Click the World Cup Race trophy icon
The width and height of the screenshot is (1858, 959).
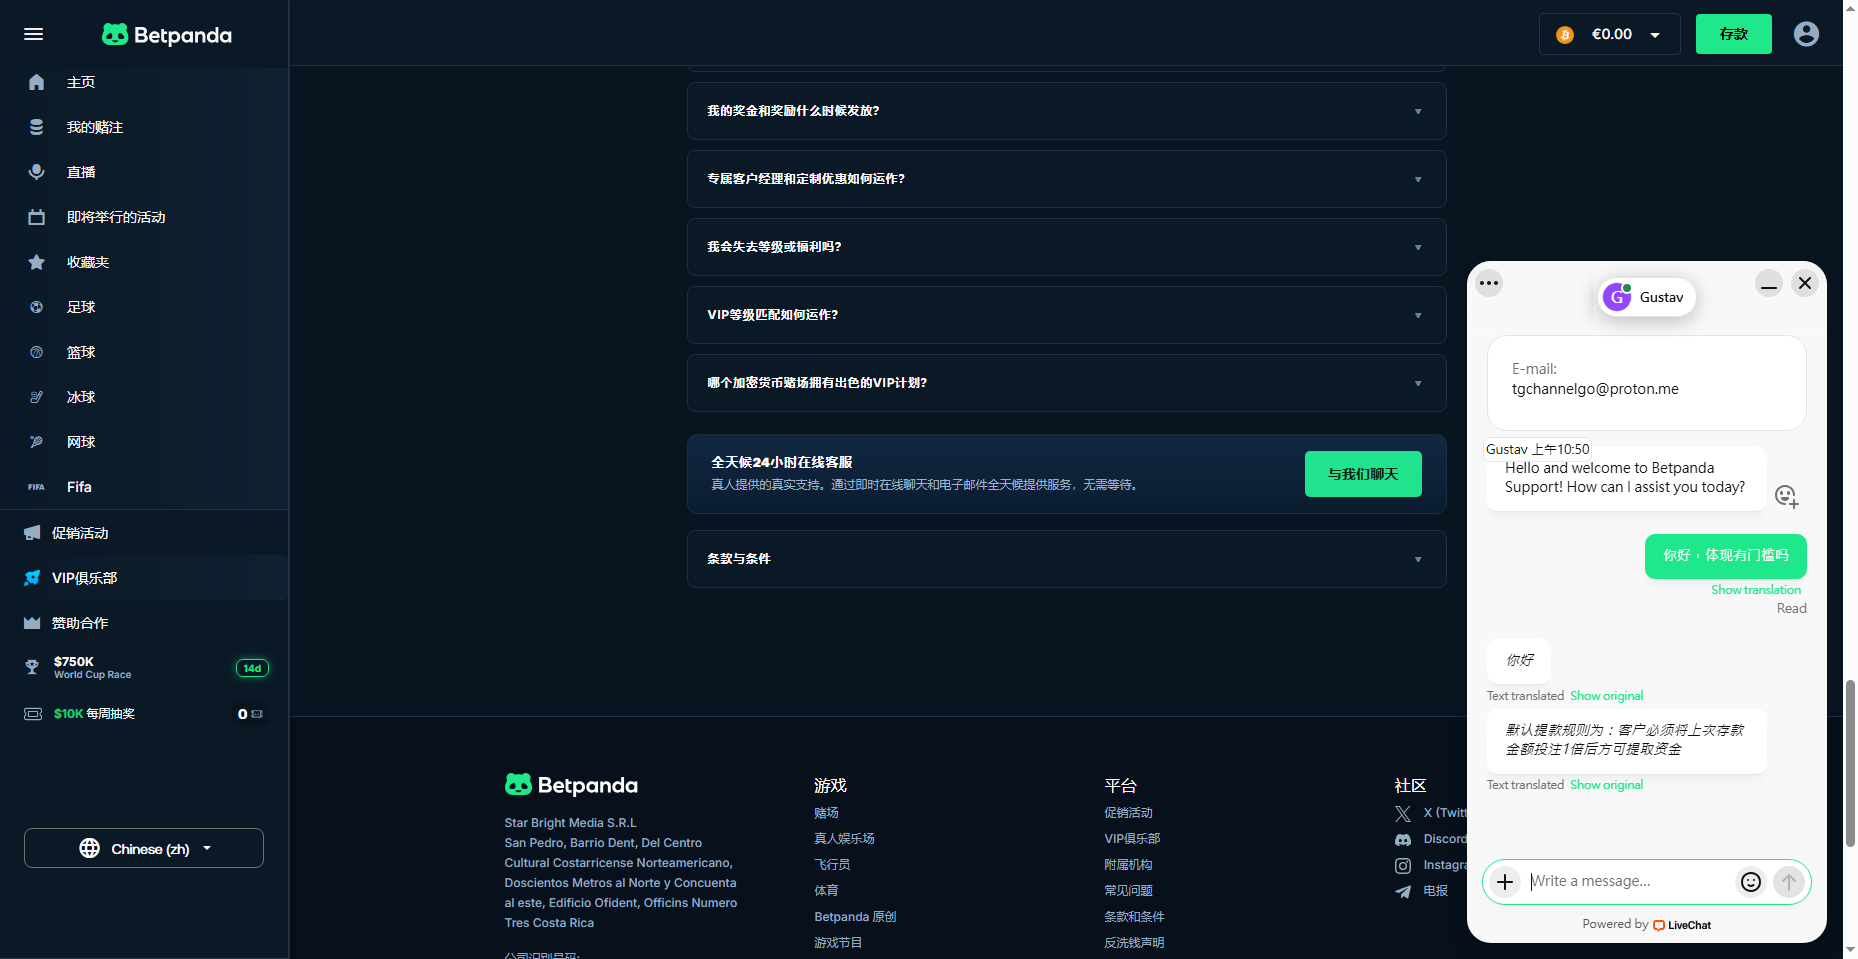(32, 667)
